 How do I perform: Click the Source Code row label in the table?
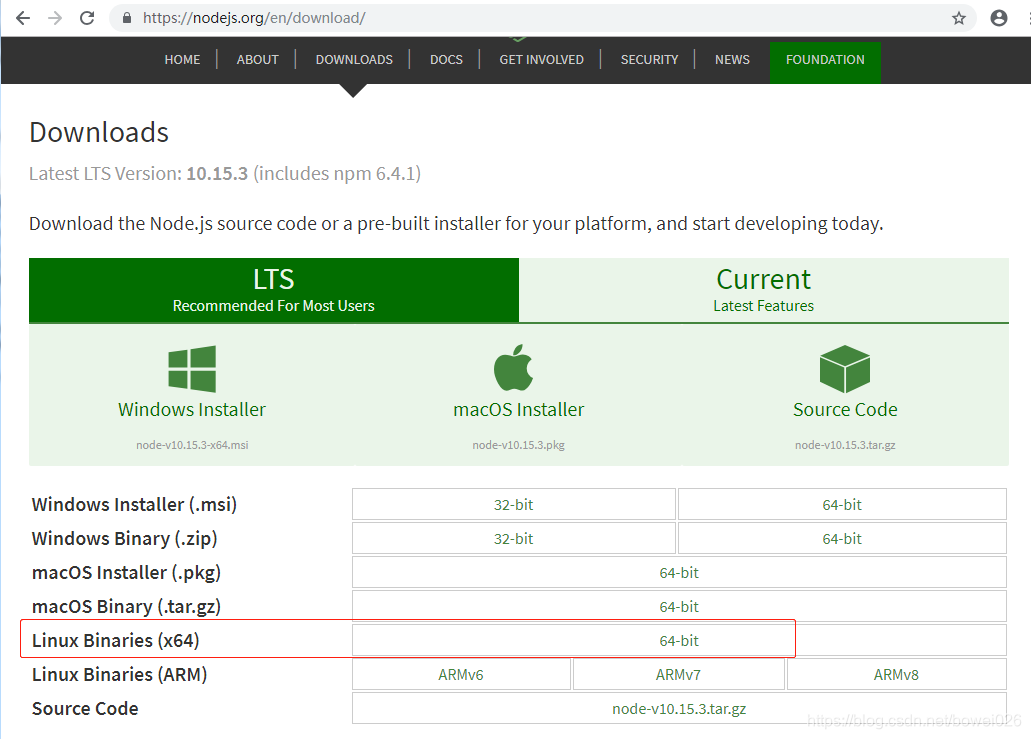coord(85,709)
